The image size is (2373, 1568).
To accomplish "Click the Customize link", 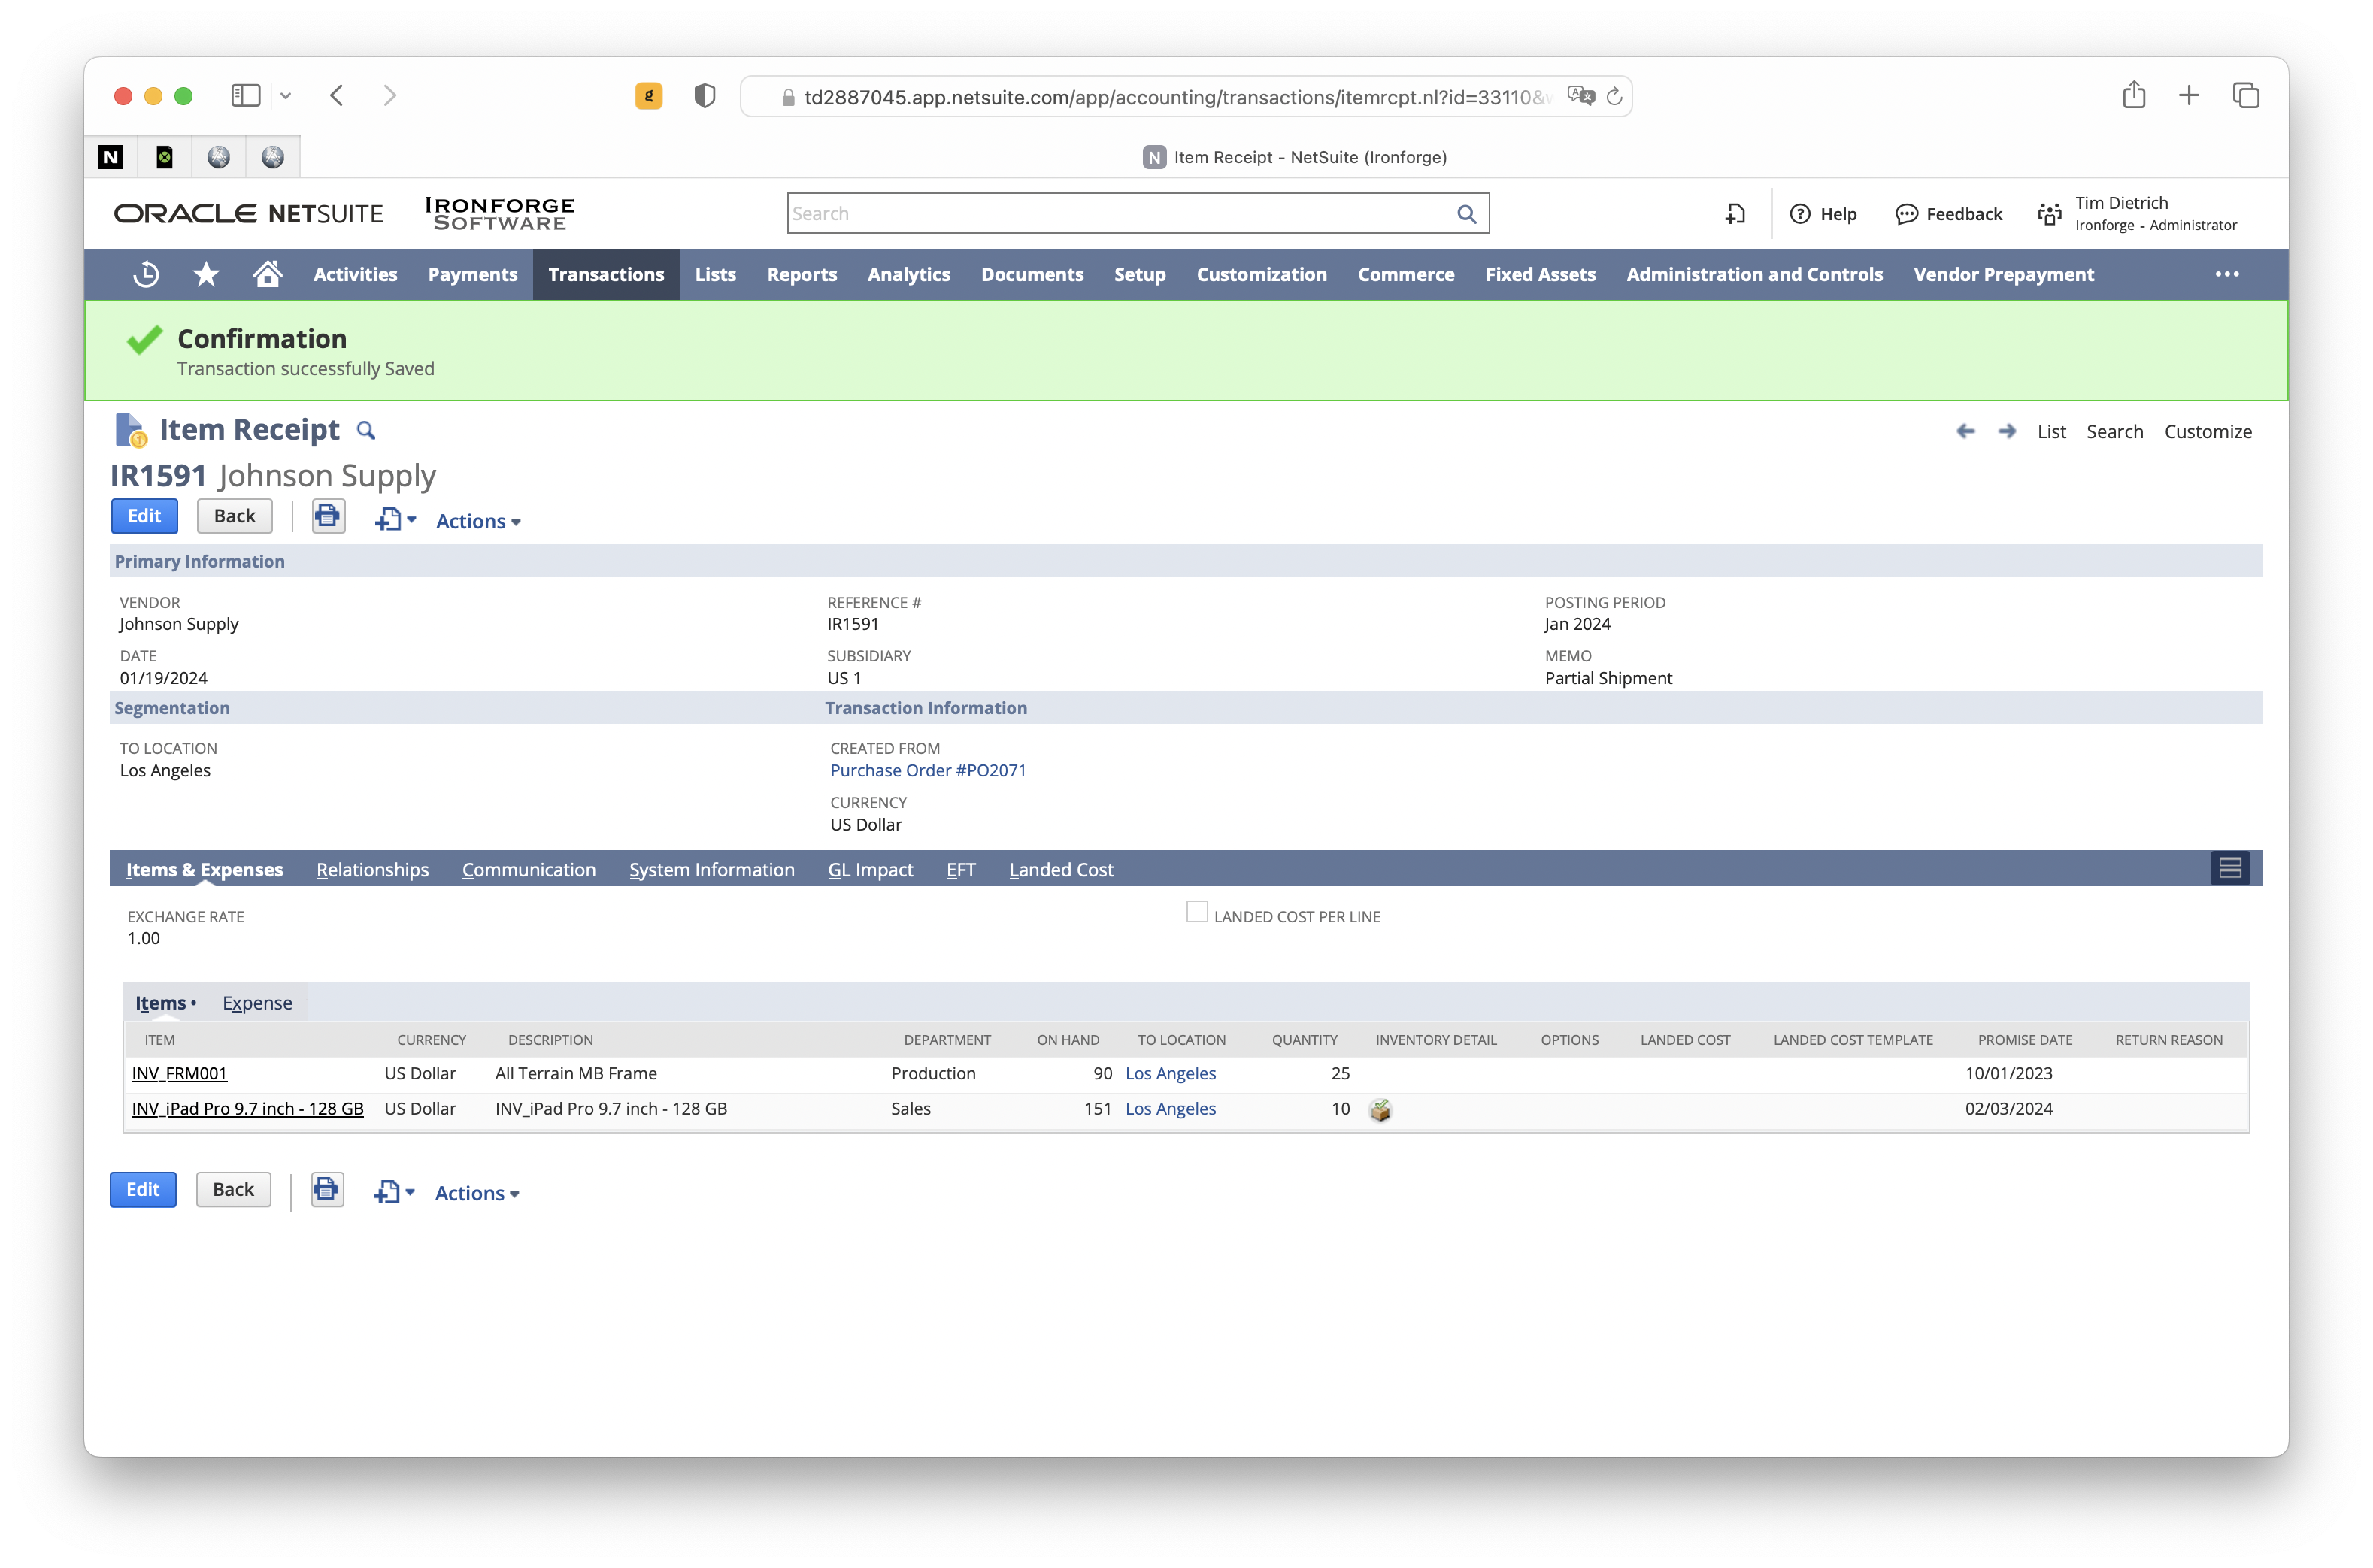I will coord(2207,431).
